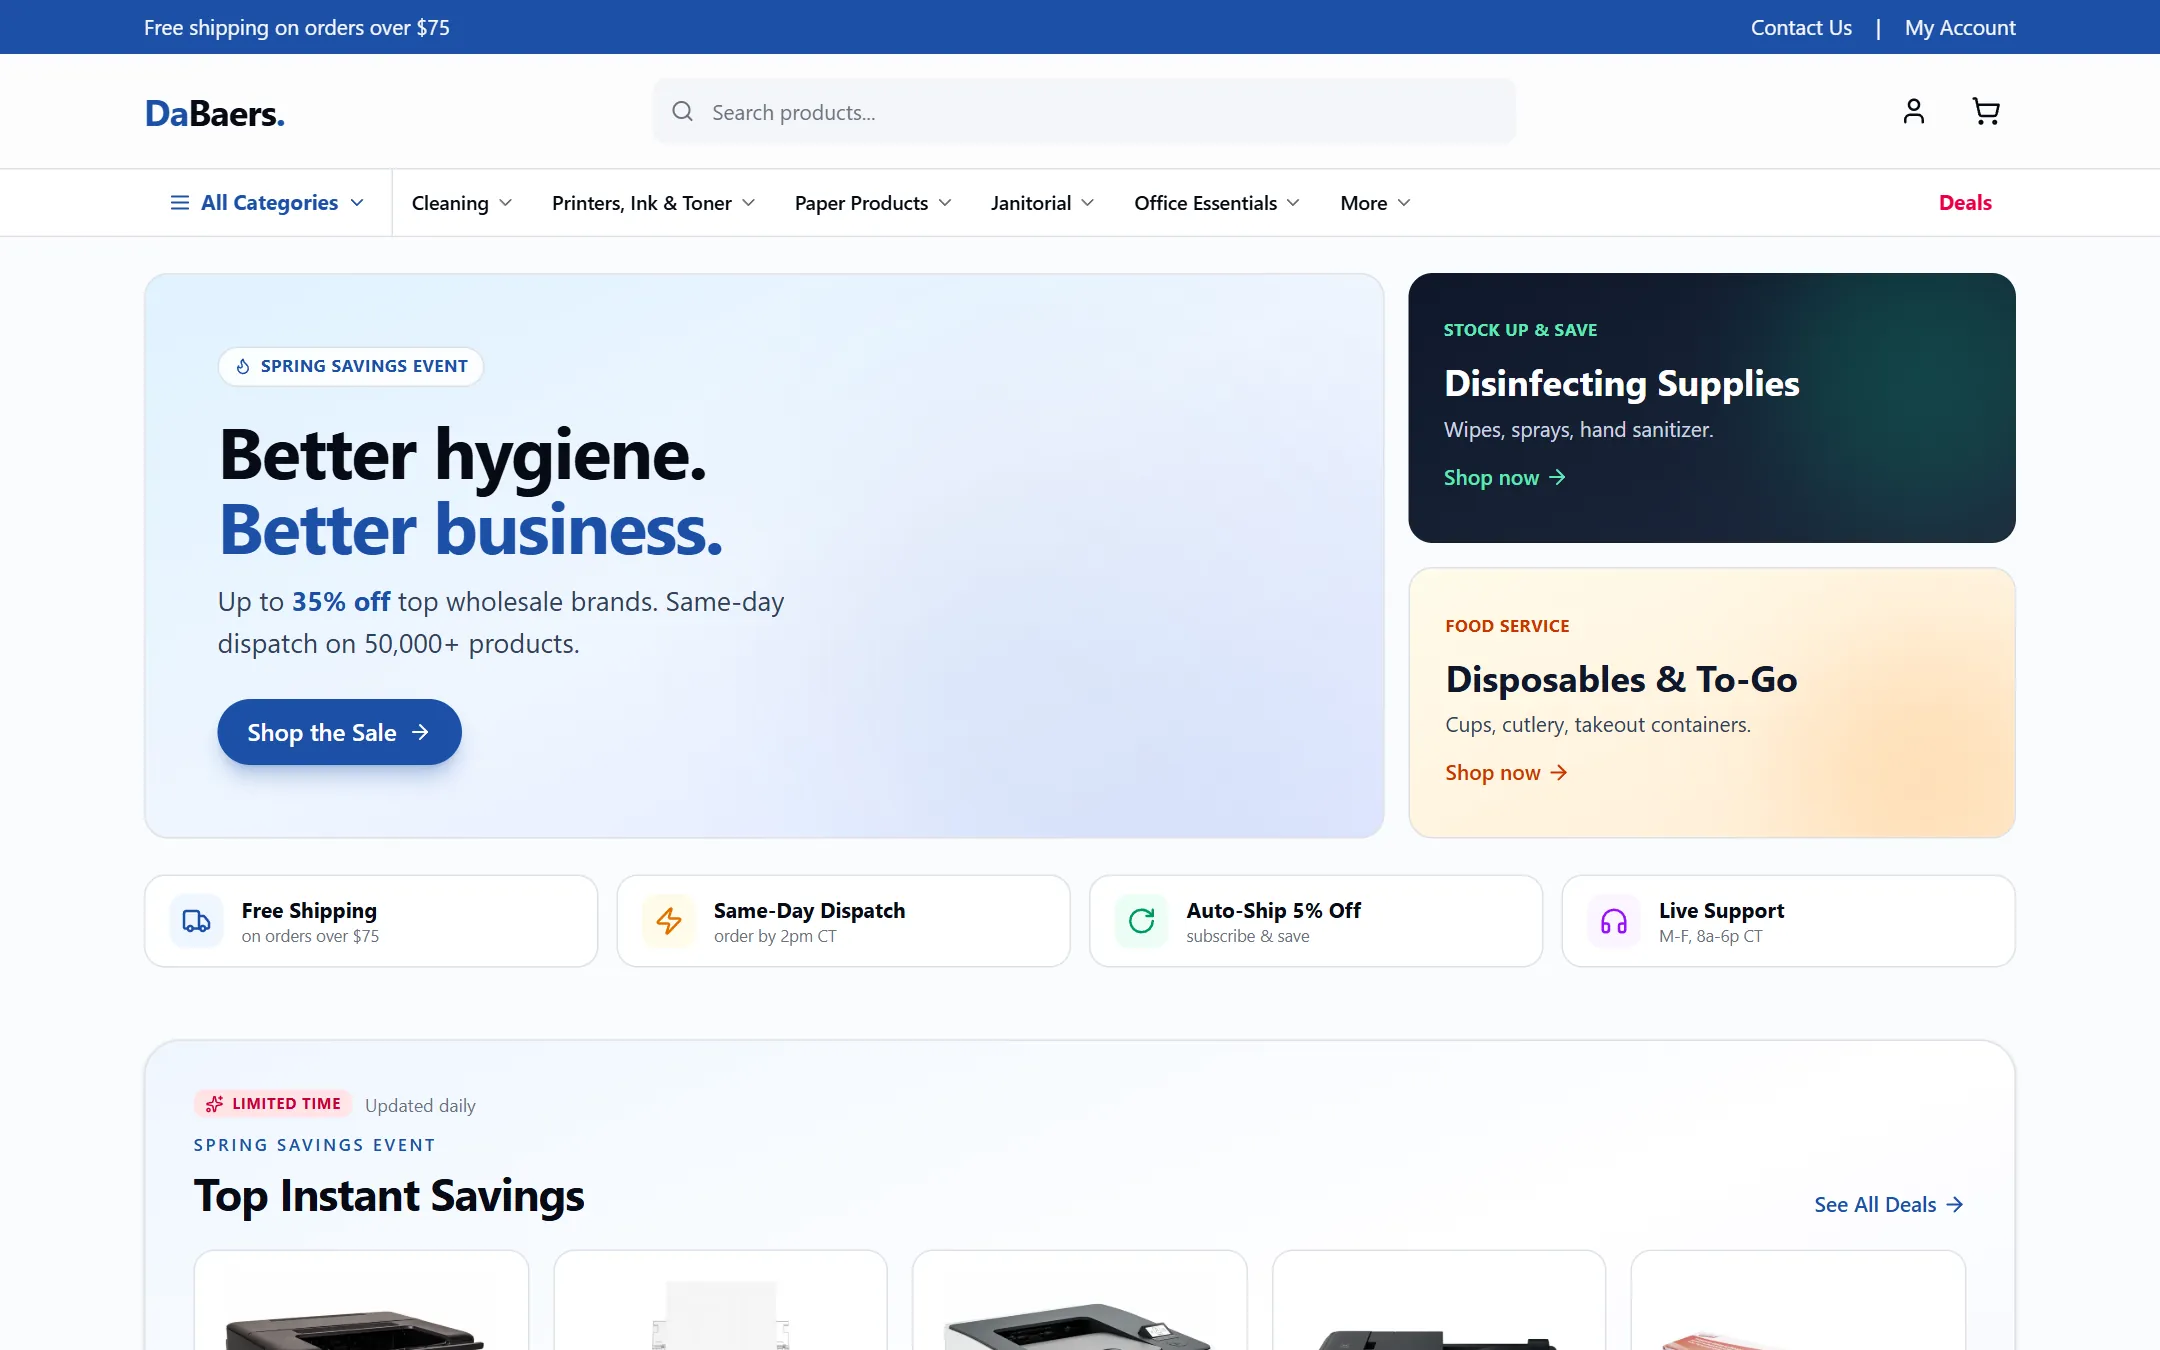
Task: Click Shop the Sale text
Action: pyautogui.click(x=322, y=733)
